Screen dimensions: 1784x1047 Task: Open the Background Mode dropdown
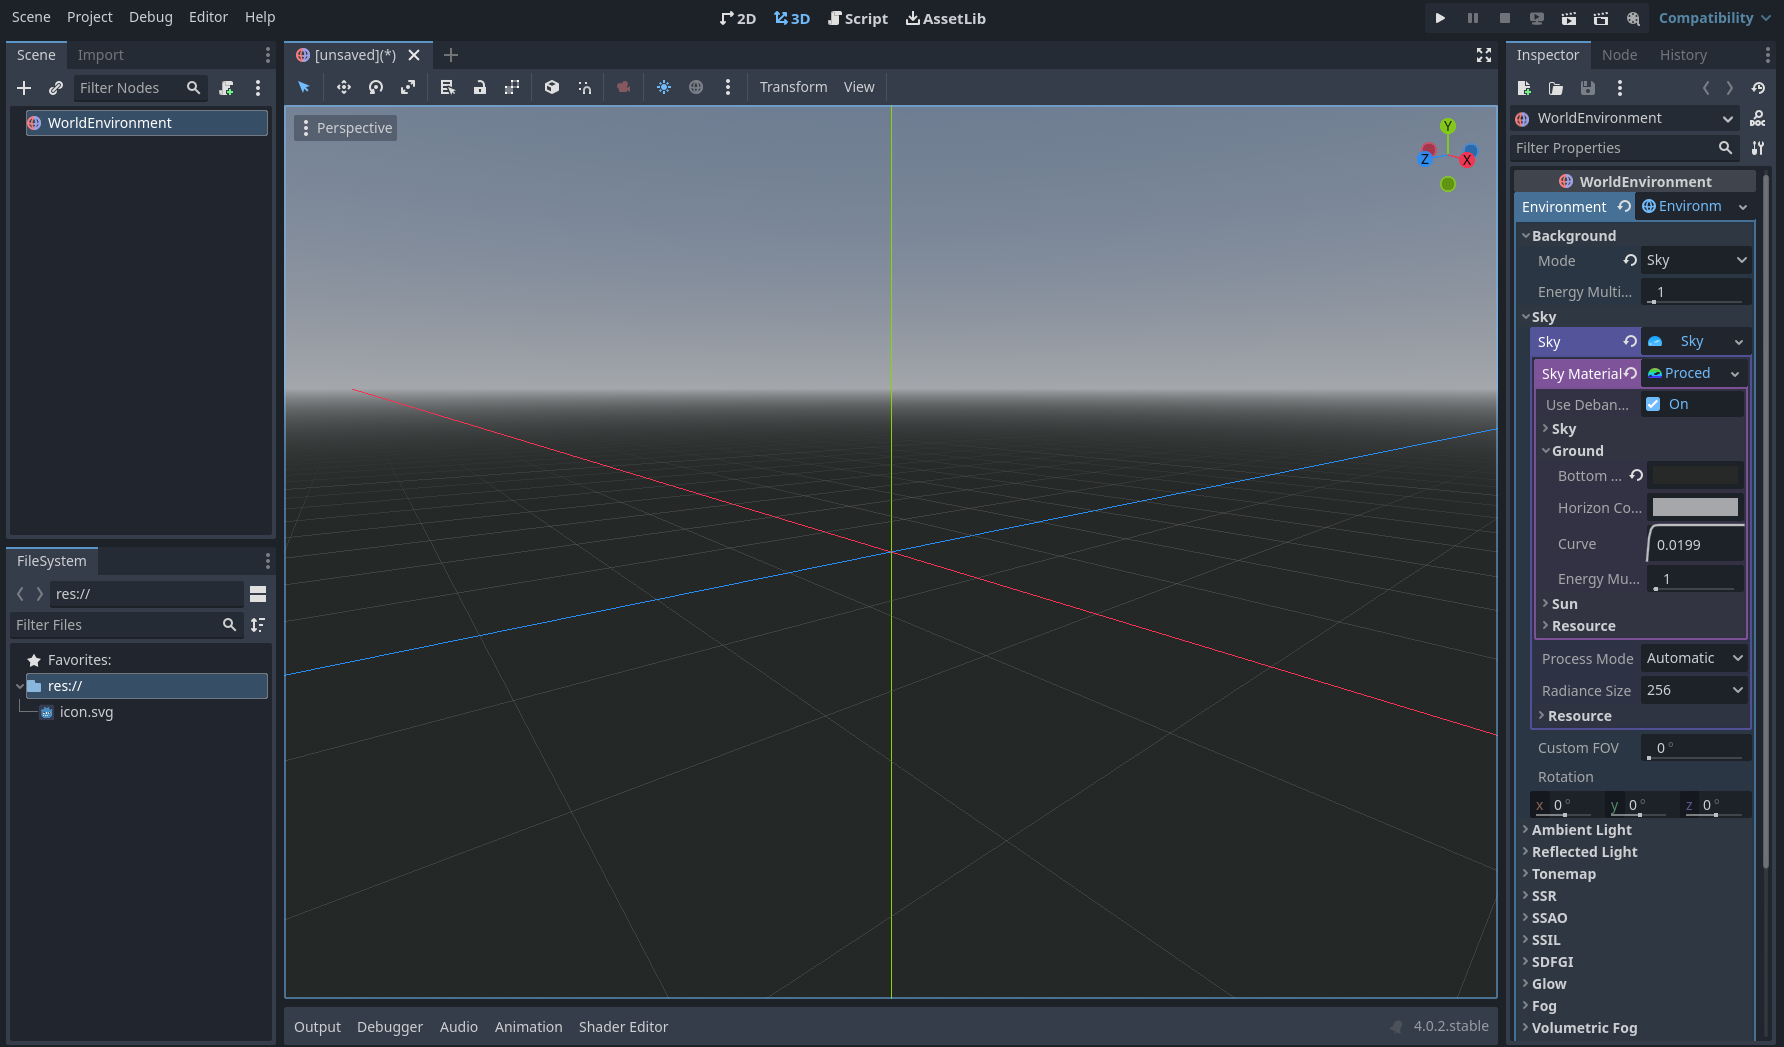pyautogui.click(x=1695, y=260)
